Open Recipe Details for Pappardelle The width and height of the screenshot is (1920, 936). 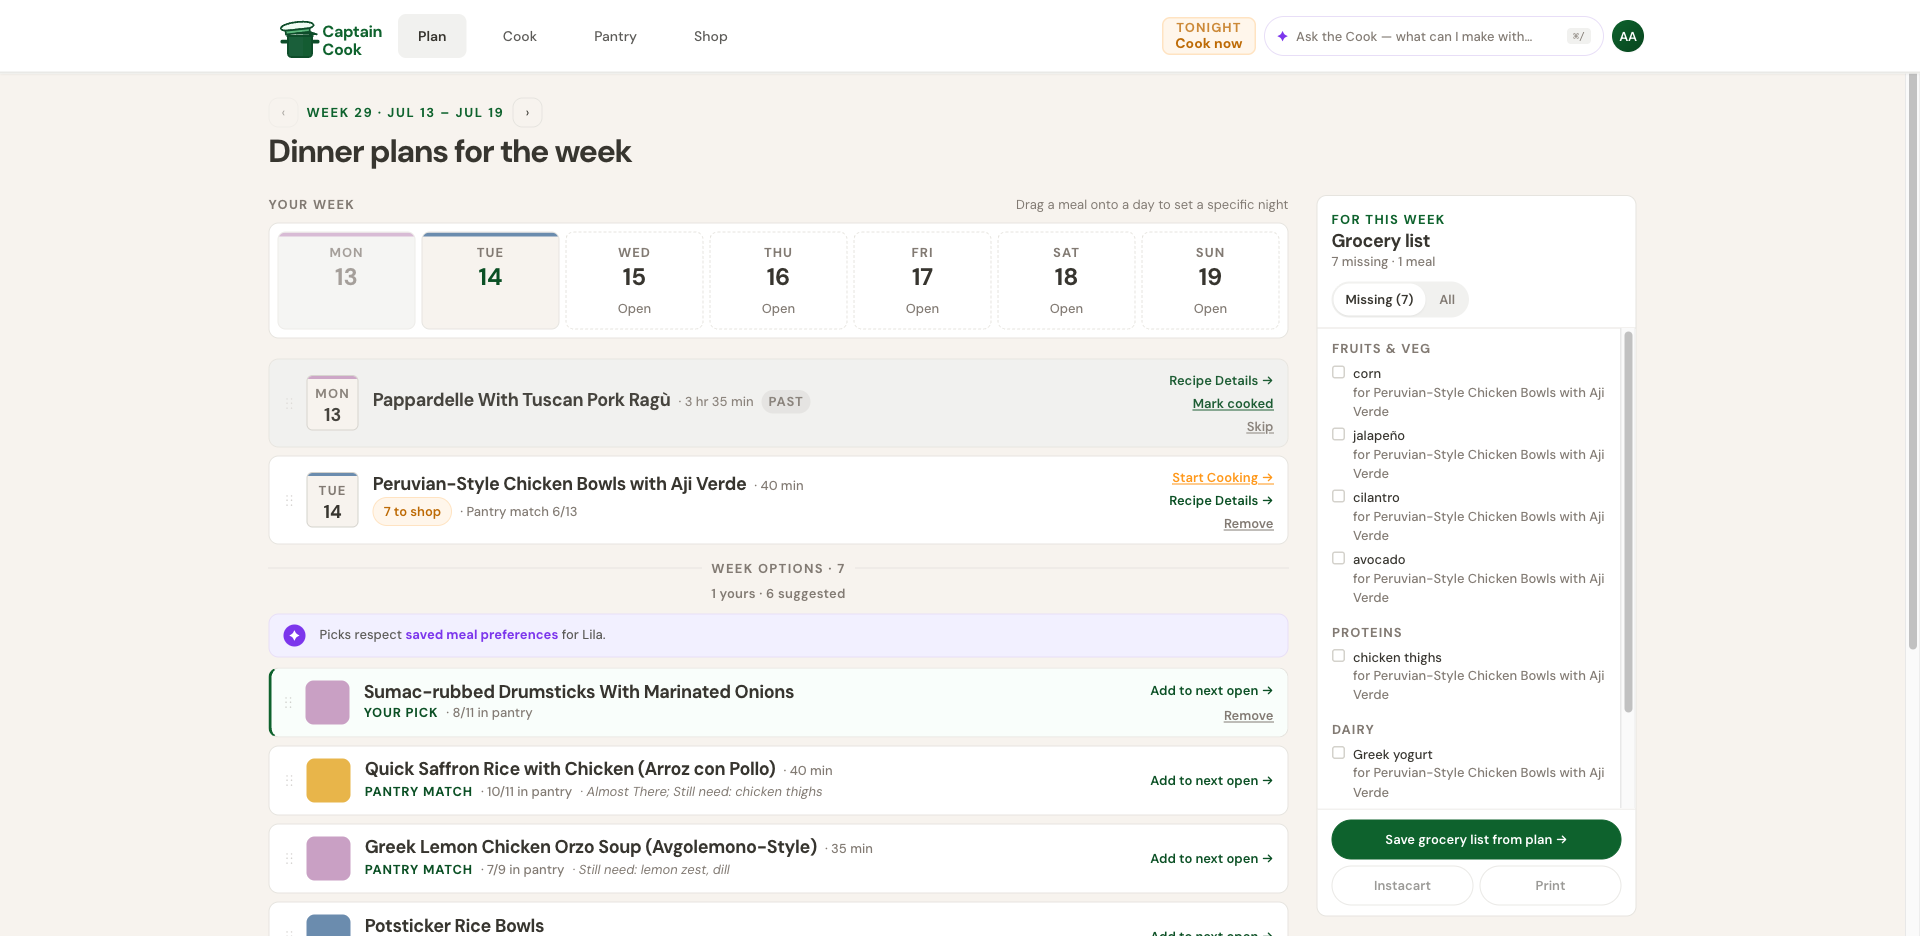point(1220,381)
